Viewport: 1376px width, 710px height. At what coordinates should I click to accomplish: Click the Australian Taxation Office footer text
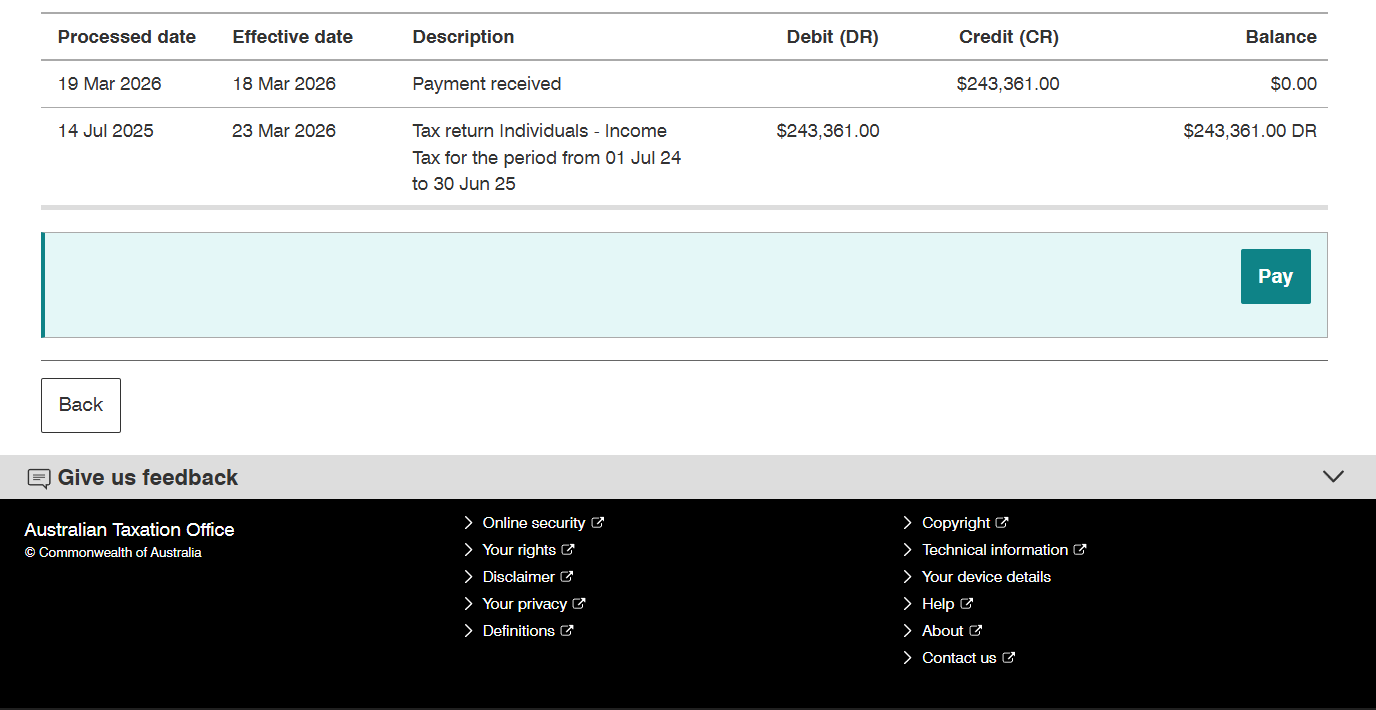point(129,530)
